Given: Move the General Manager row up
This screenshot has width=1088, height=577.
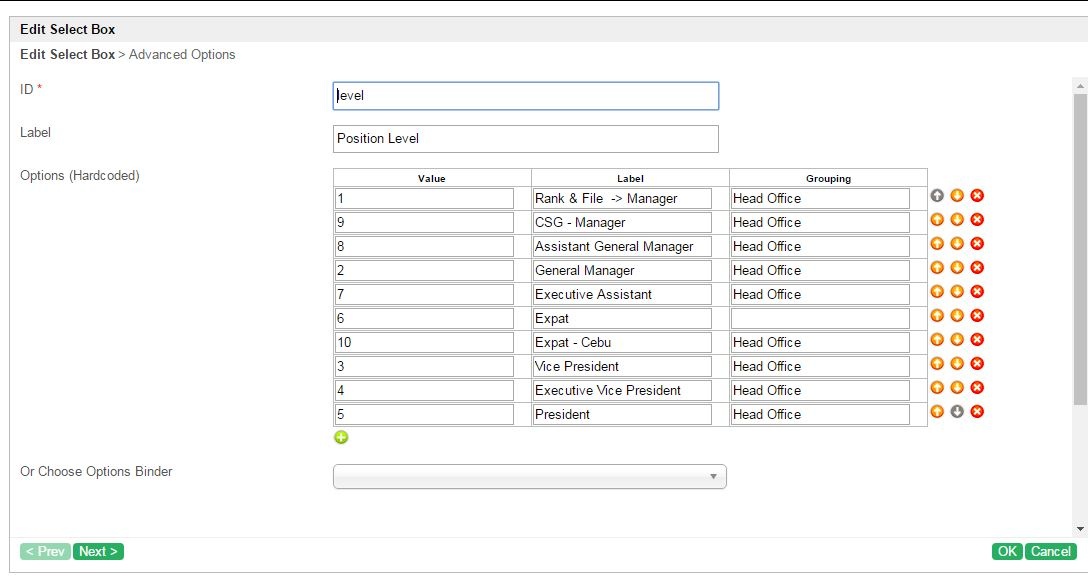Looking at the screenshot, I should (x=937, y=268).
